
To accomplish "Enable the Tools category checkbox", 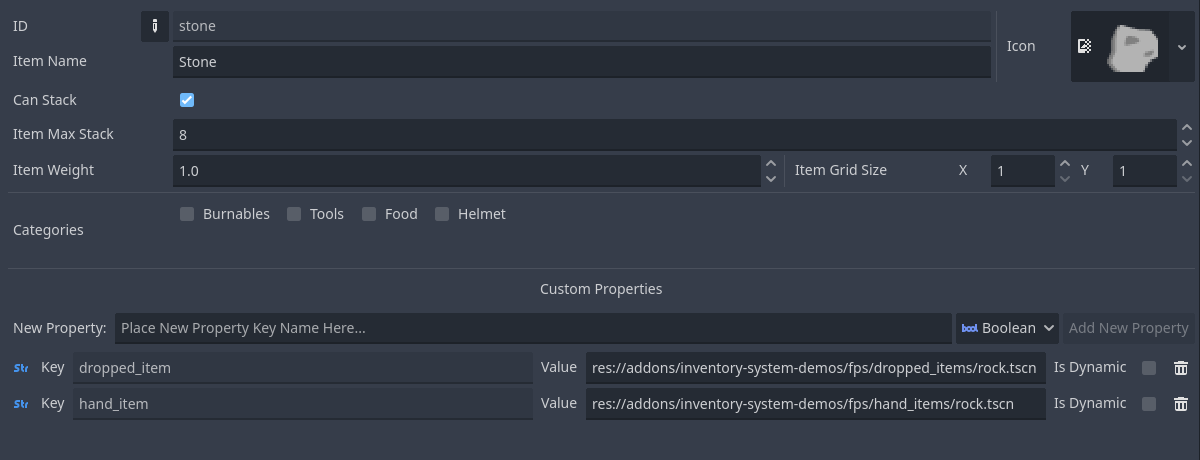I will (x=294, y=214).
